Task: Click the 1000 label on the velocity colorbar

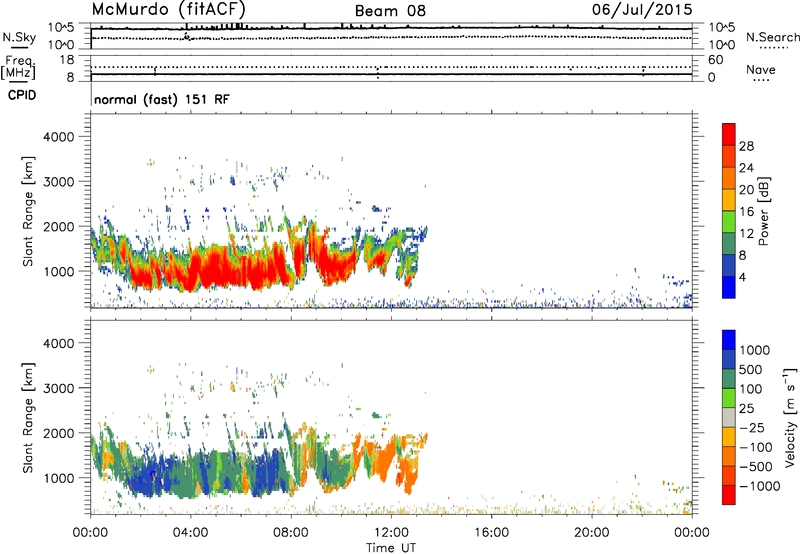Action: 755,350
